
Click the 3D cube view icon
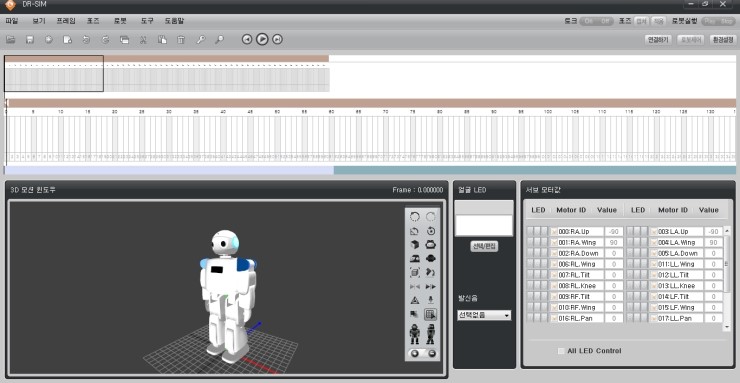click(415, 244)
